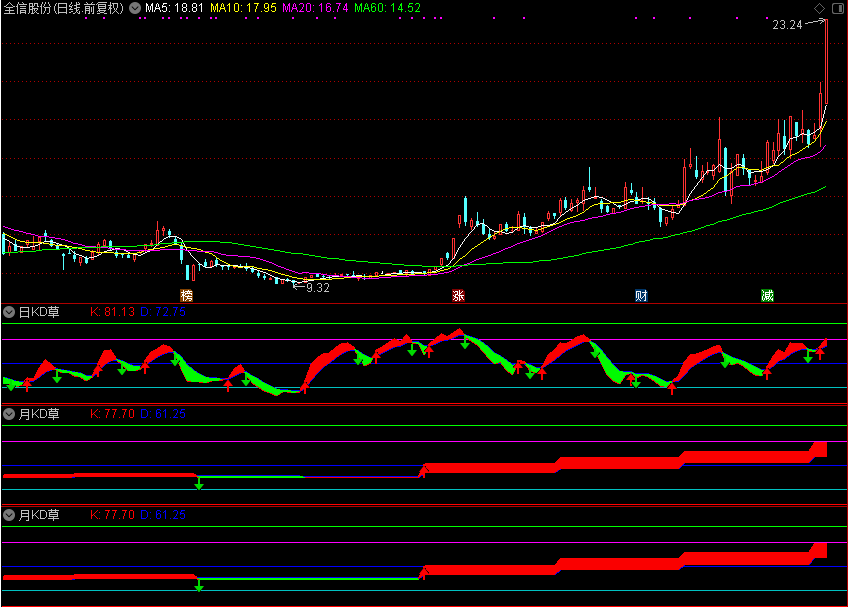This screenshot has width=848, height=607.
Task: Select the MA20: 16.74 moving average label
Action: point(315,8)
